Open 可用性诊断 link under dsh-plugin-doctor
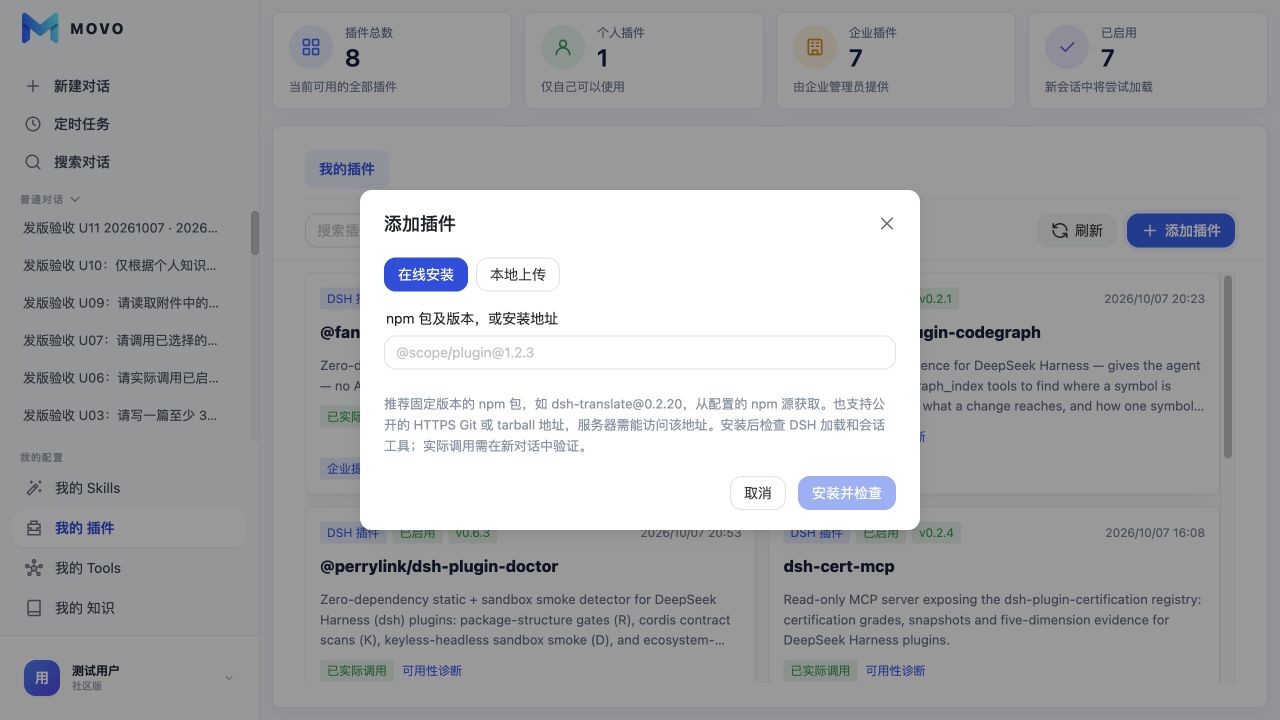This screenshot has height=720, width=1280. click(x=432, y=671)
